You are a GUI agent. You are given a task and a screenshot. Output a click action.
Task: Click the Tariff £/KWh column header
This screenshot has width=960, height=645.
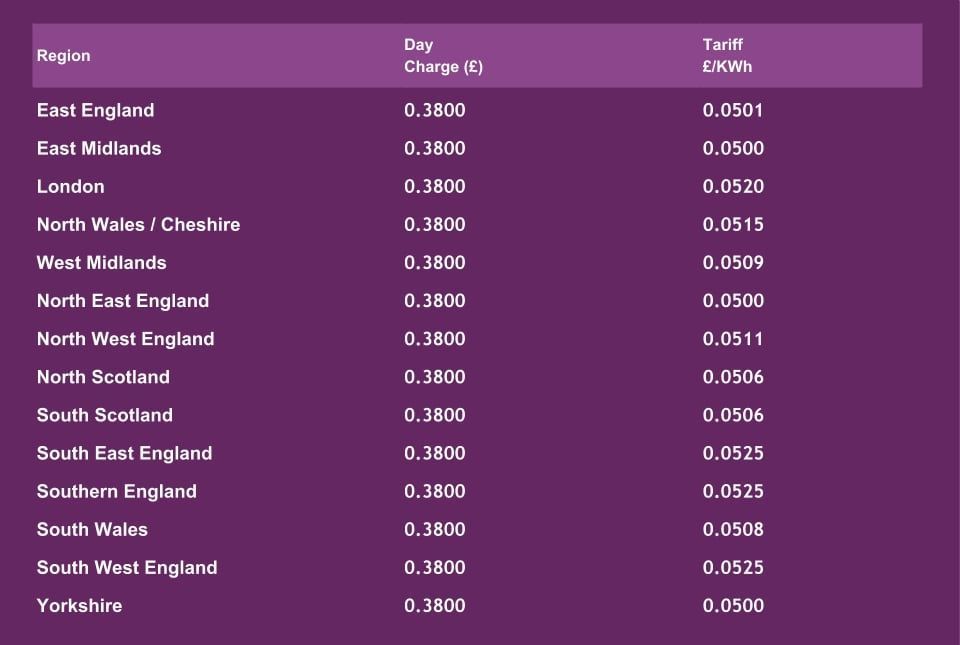727,56
